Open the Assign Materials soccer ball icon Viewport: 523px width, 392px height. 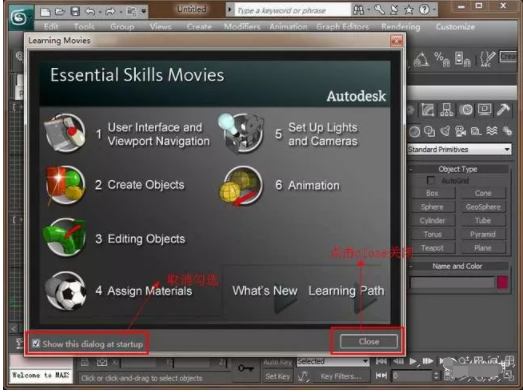click(65, 291)
